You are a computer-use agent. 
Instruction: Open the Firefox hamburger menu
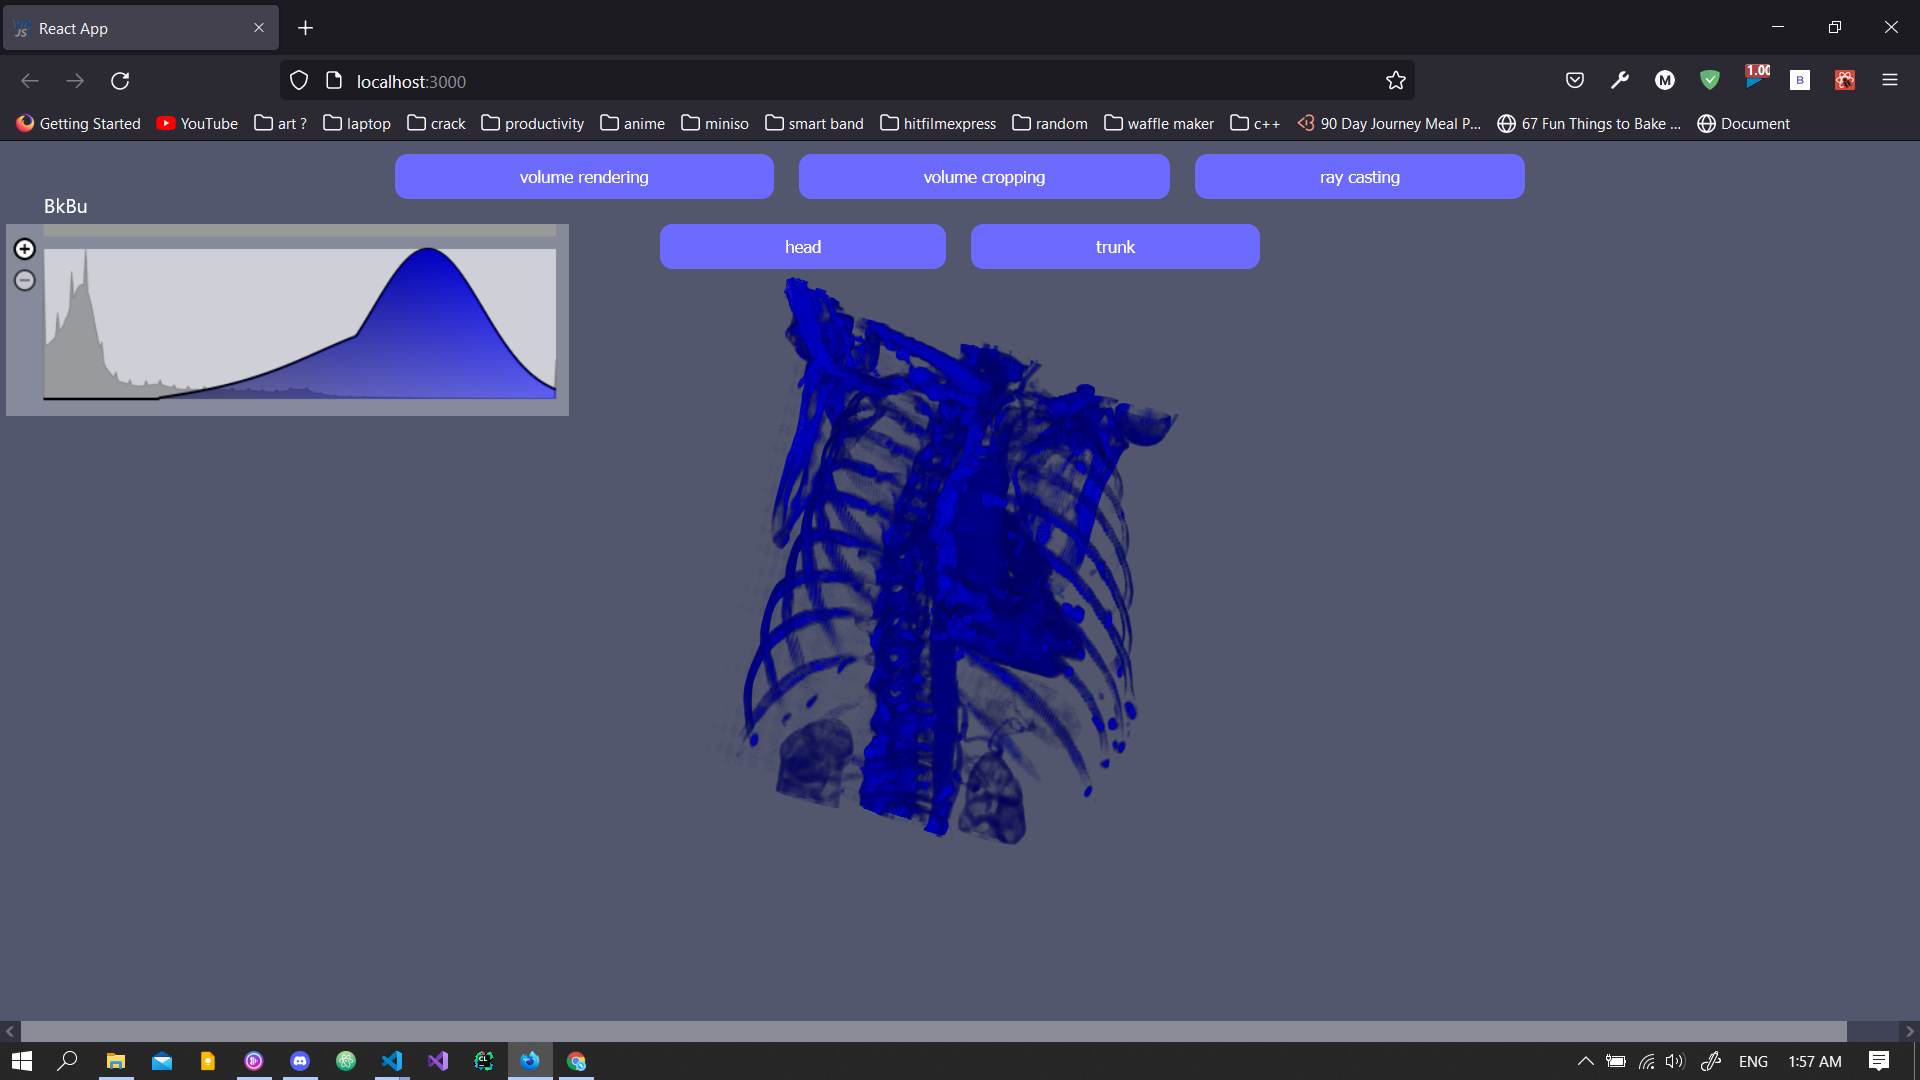click(x=1889, y=81)
